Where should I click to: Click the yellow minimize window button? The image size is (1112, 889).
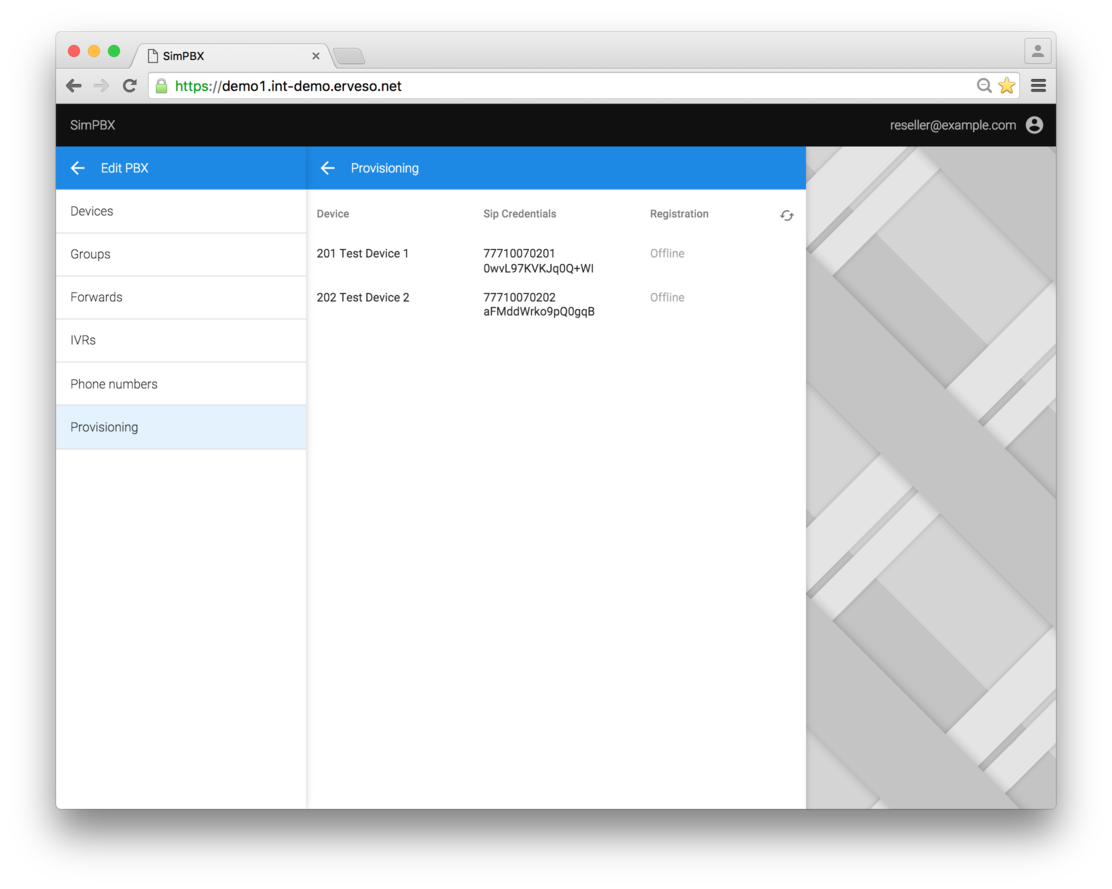94,51
